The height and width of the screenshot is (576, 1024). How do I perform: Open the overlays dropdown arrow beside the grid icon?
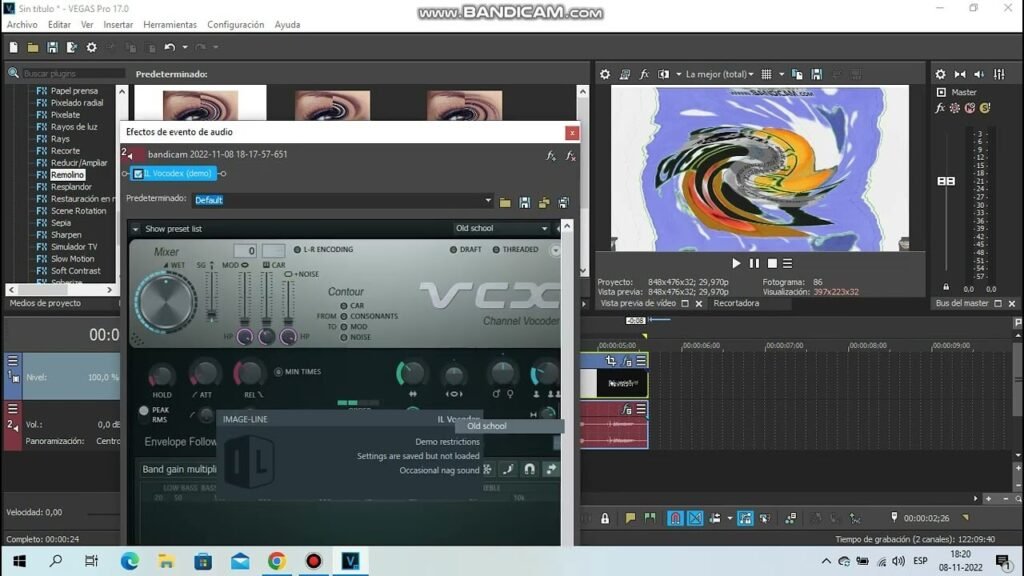(781, 74)
